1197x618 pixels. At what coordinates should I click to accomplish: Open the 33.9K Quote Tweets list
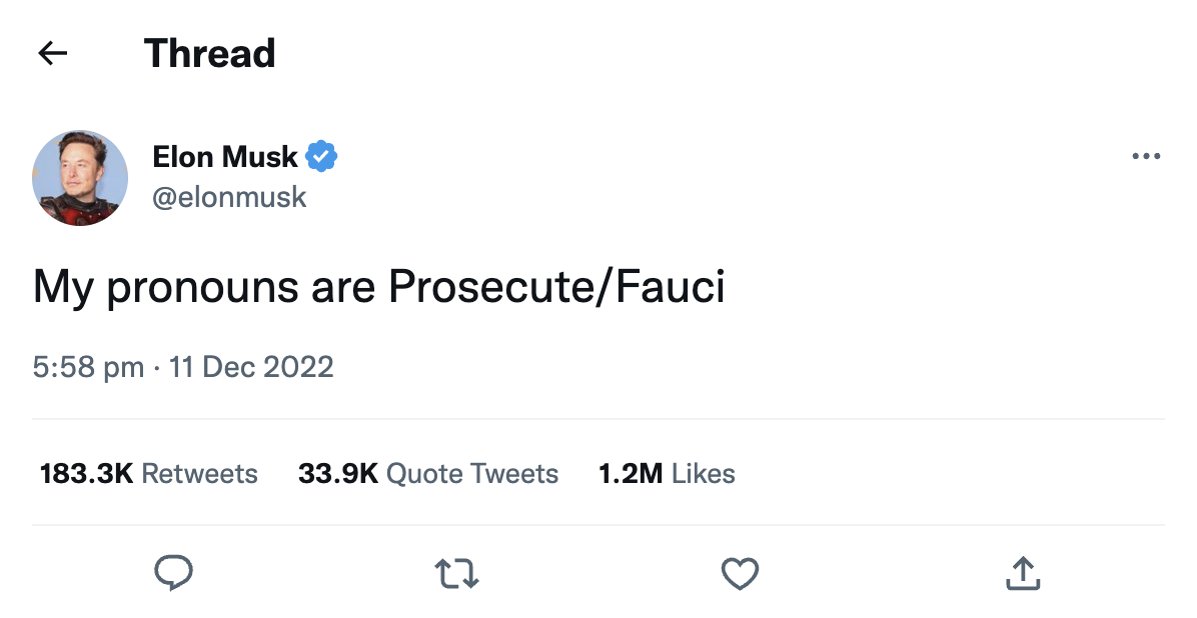(428, 473)
